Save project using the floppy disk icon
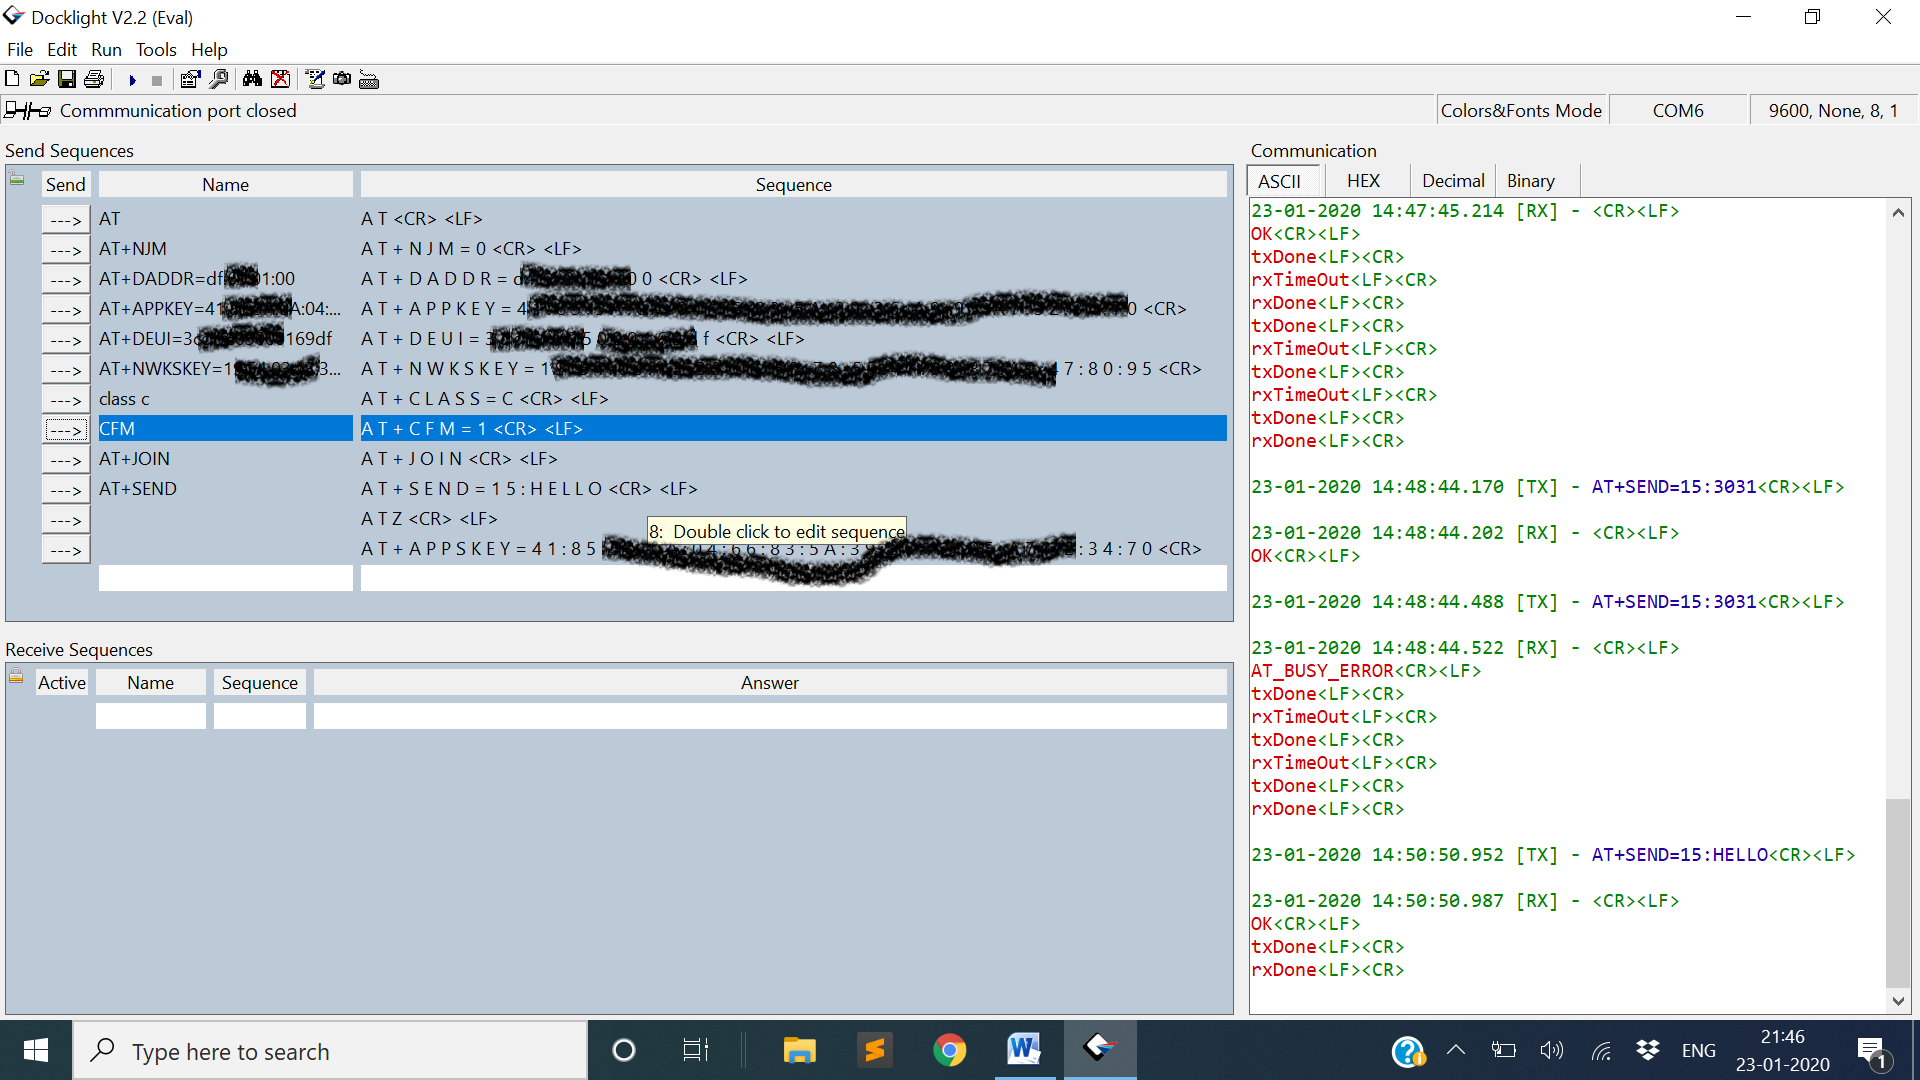The height and width of the screenshot is (1080, 1920). click(x=67, y=79)
